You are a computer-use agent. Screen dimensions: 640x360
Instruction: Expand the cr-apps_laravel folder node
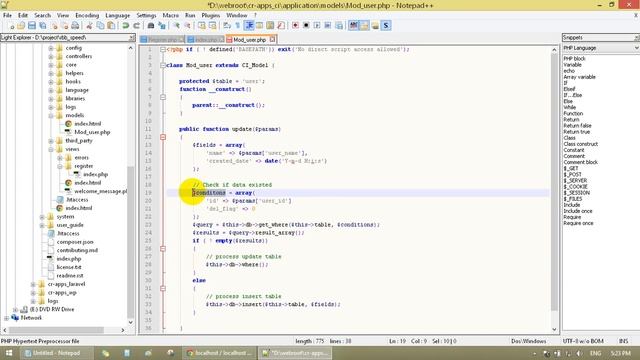[x=33, y=284]
